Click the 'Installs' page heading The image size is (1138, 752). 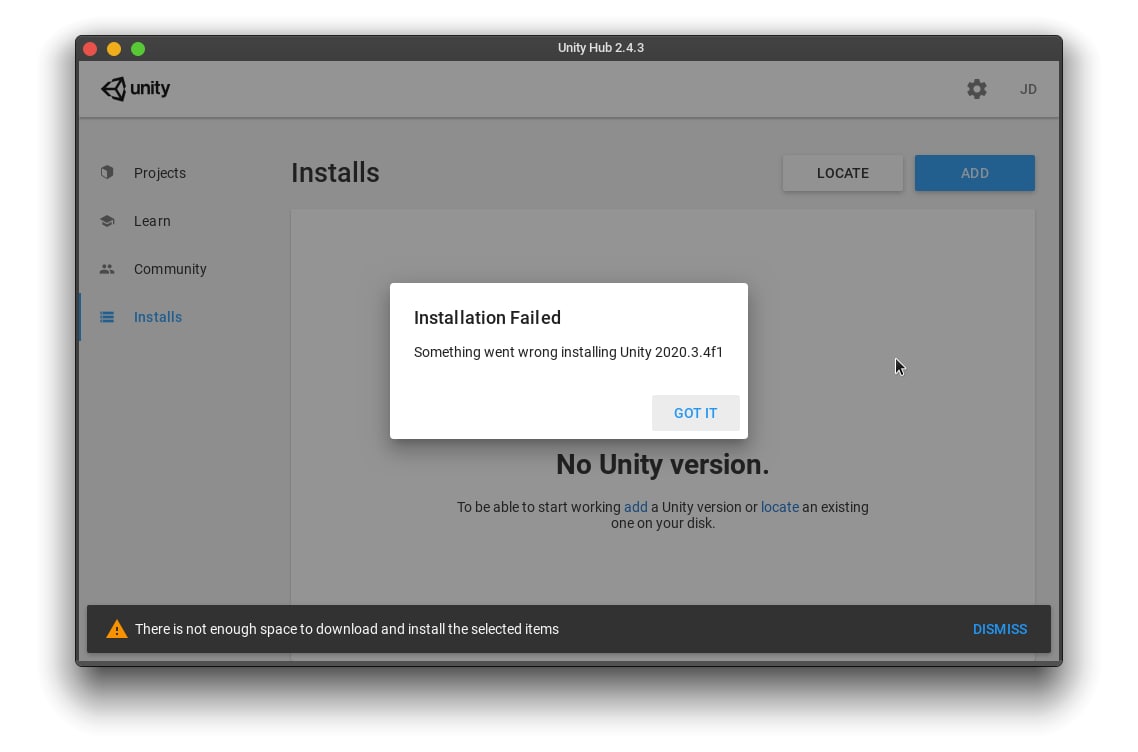click(335, 173)
